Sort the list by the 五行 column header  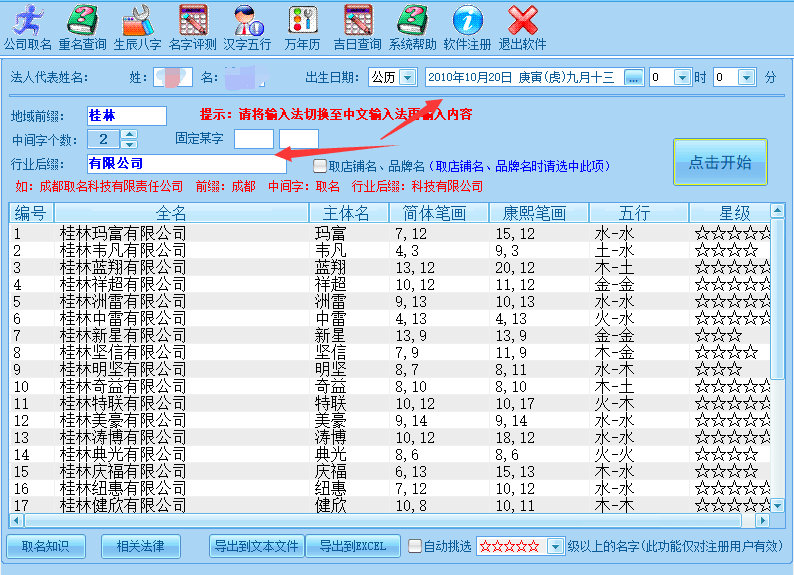coord(634,213)
